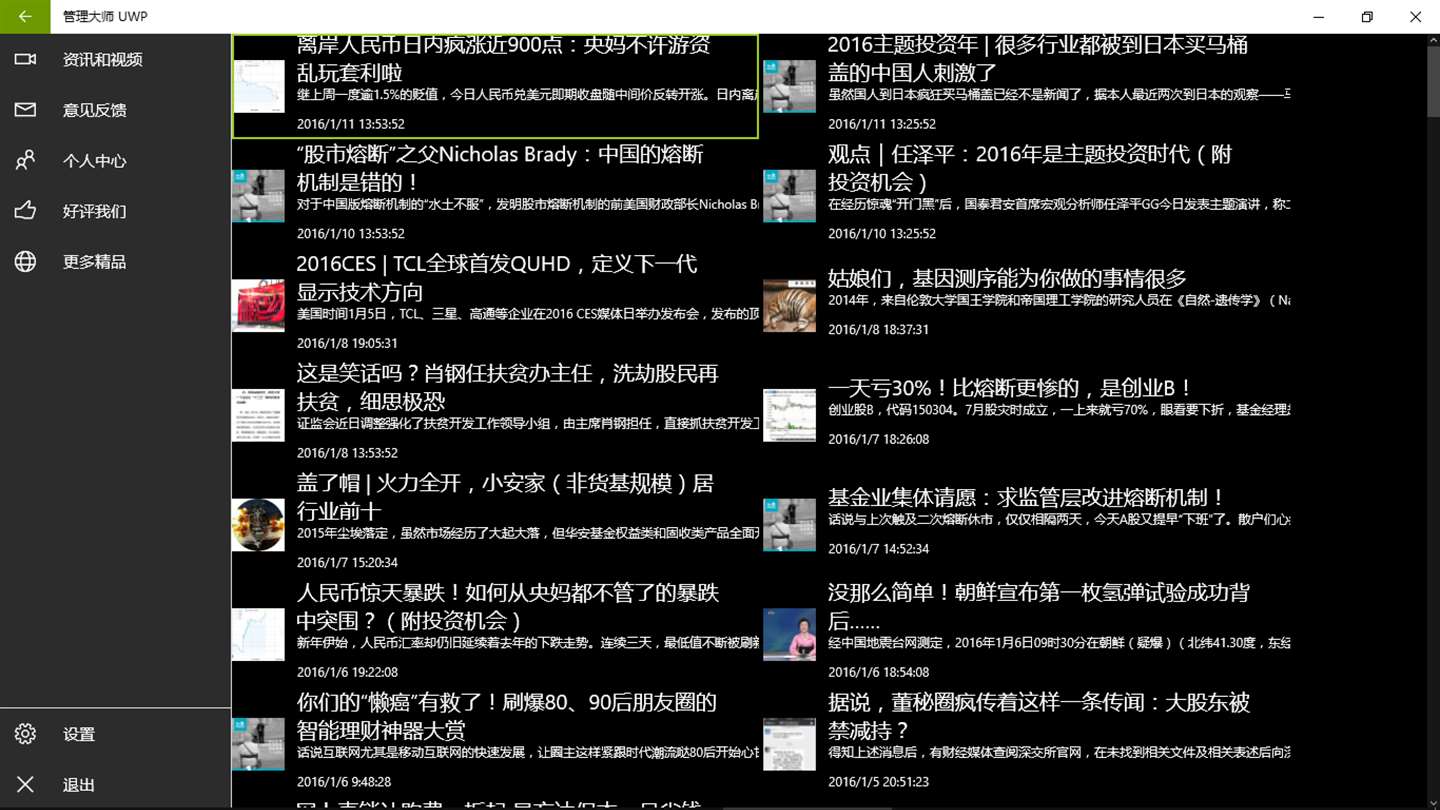Open article 离岸人民币日内疯涨近900点
This screenshot has height=810, width=1440.
tap(495, 86)
